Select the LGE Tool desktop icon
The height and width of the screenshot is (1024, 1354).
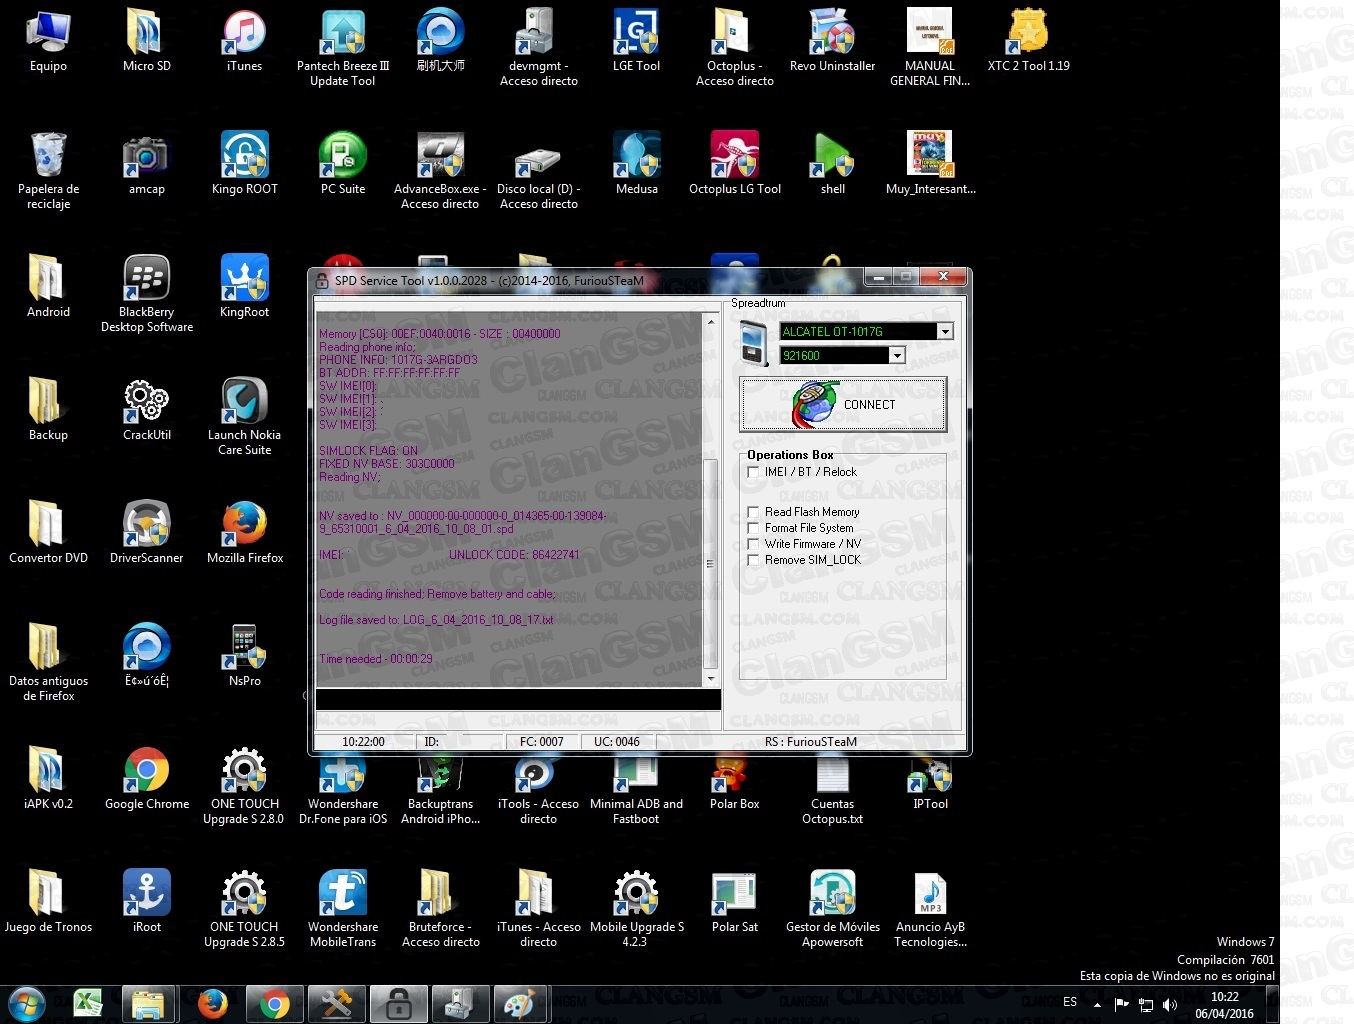636,42
